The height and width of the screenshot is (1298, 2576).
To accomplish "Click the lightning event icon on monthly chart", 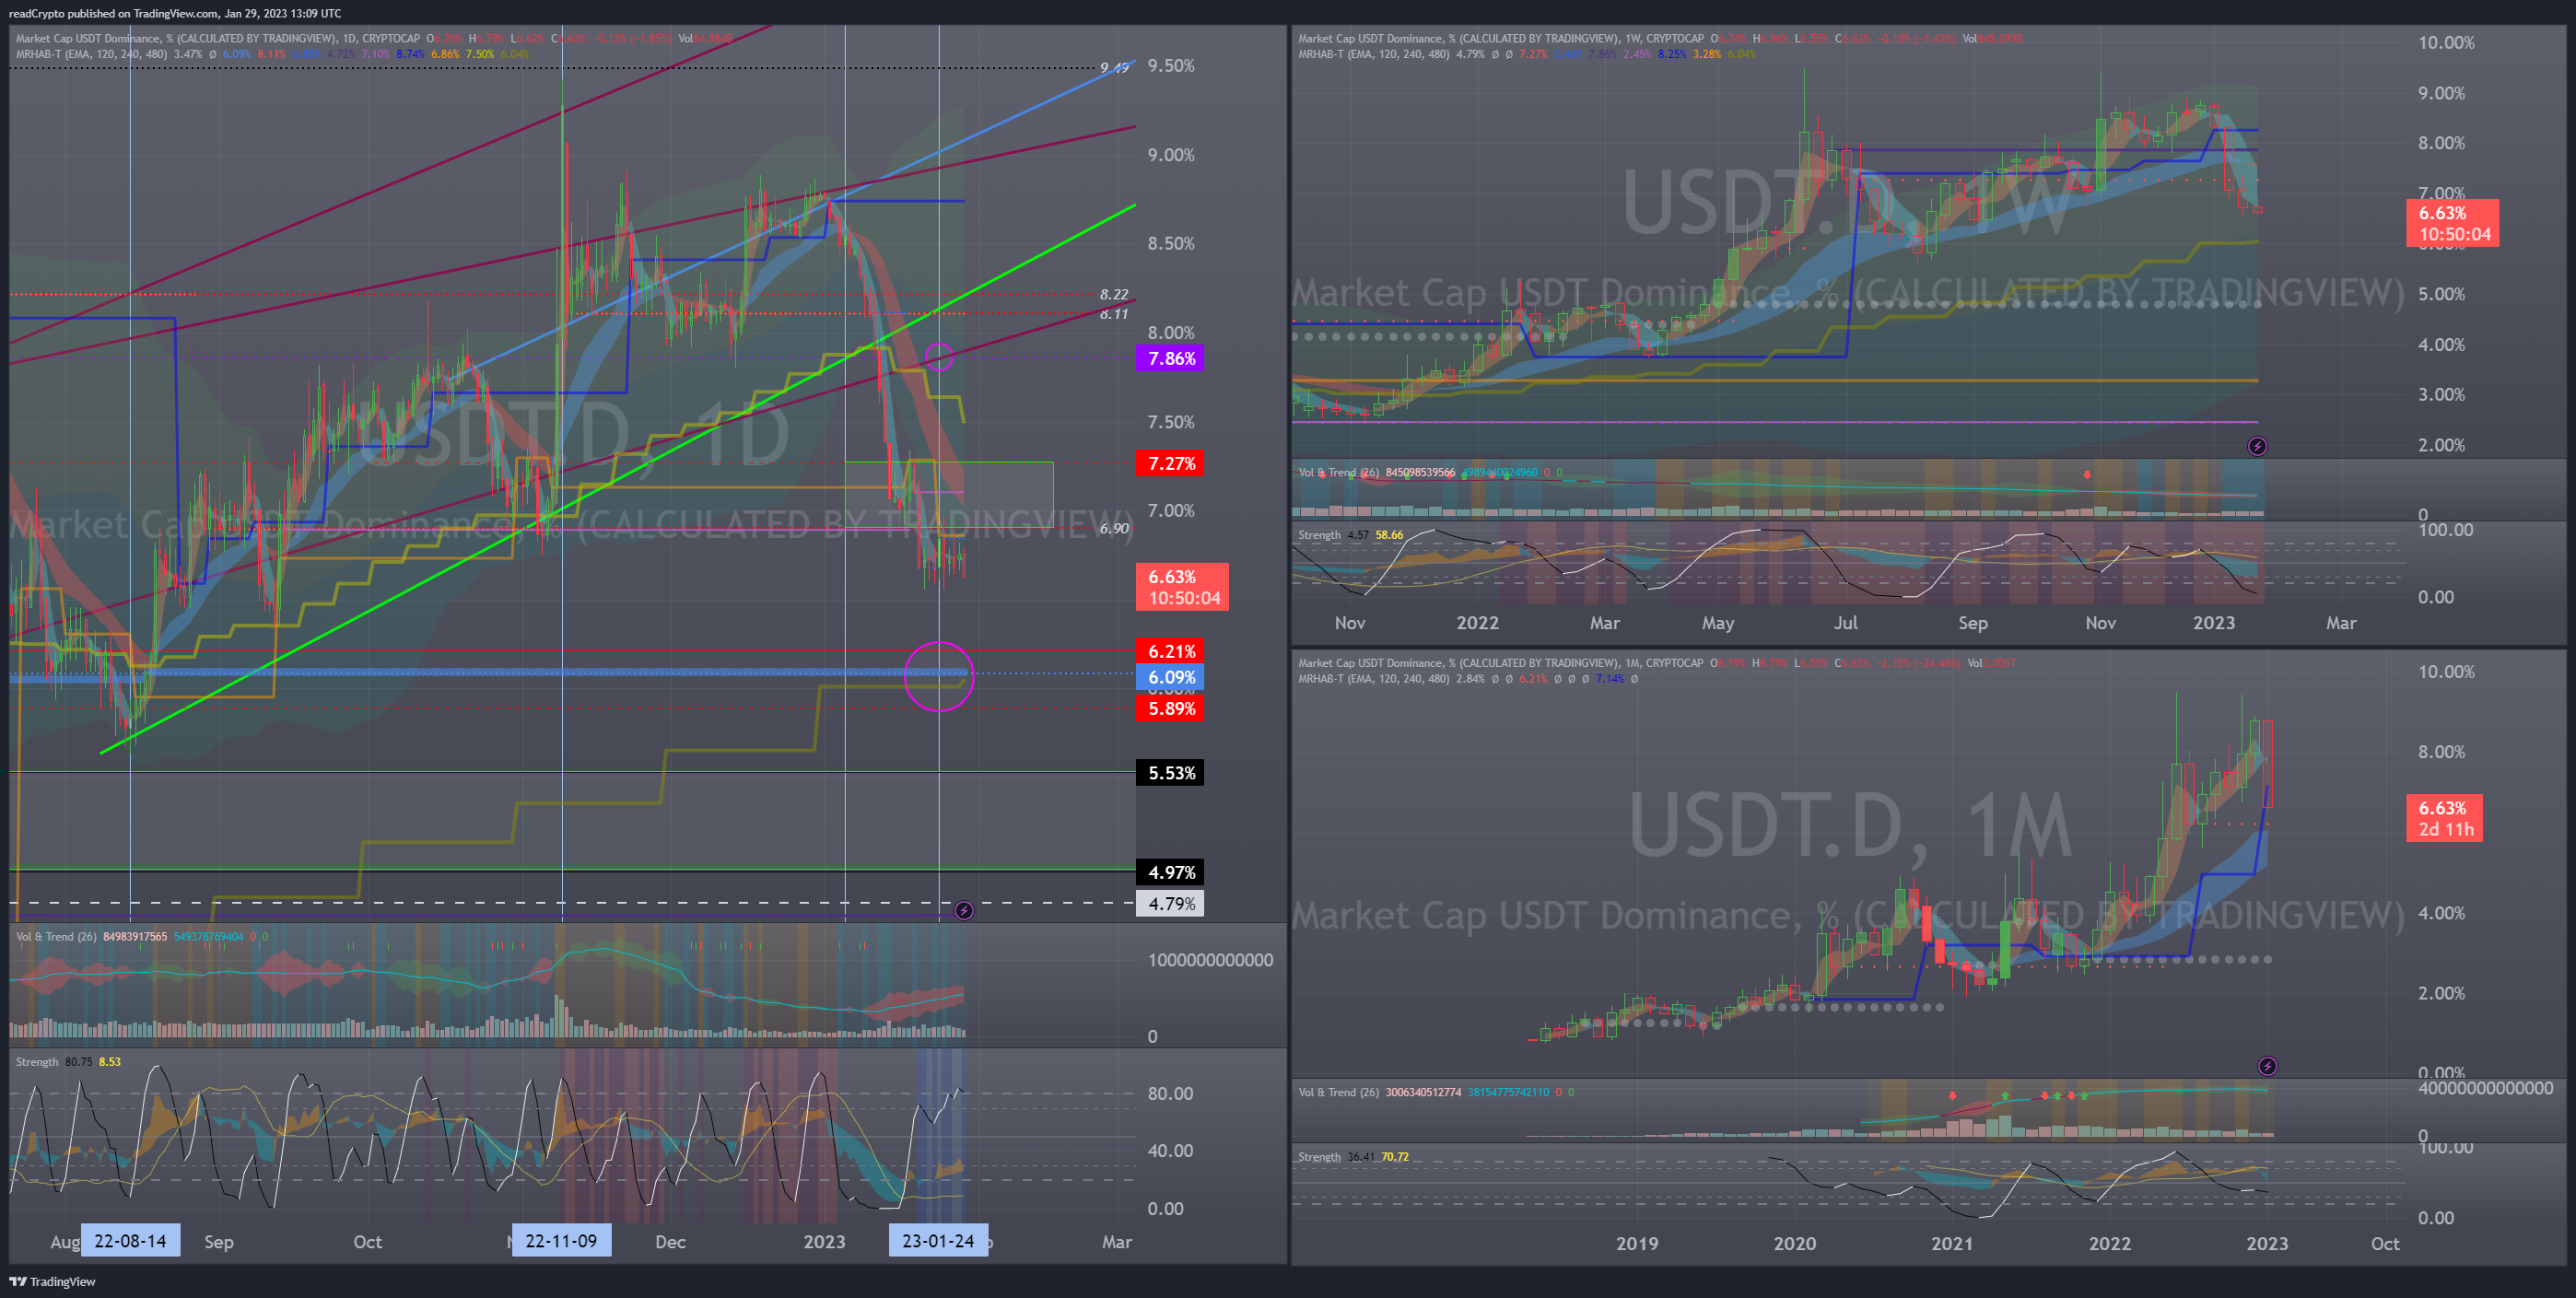I will point(2267,1066).
